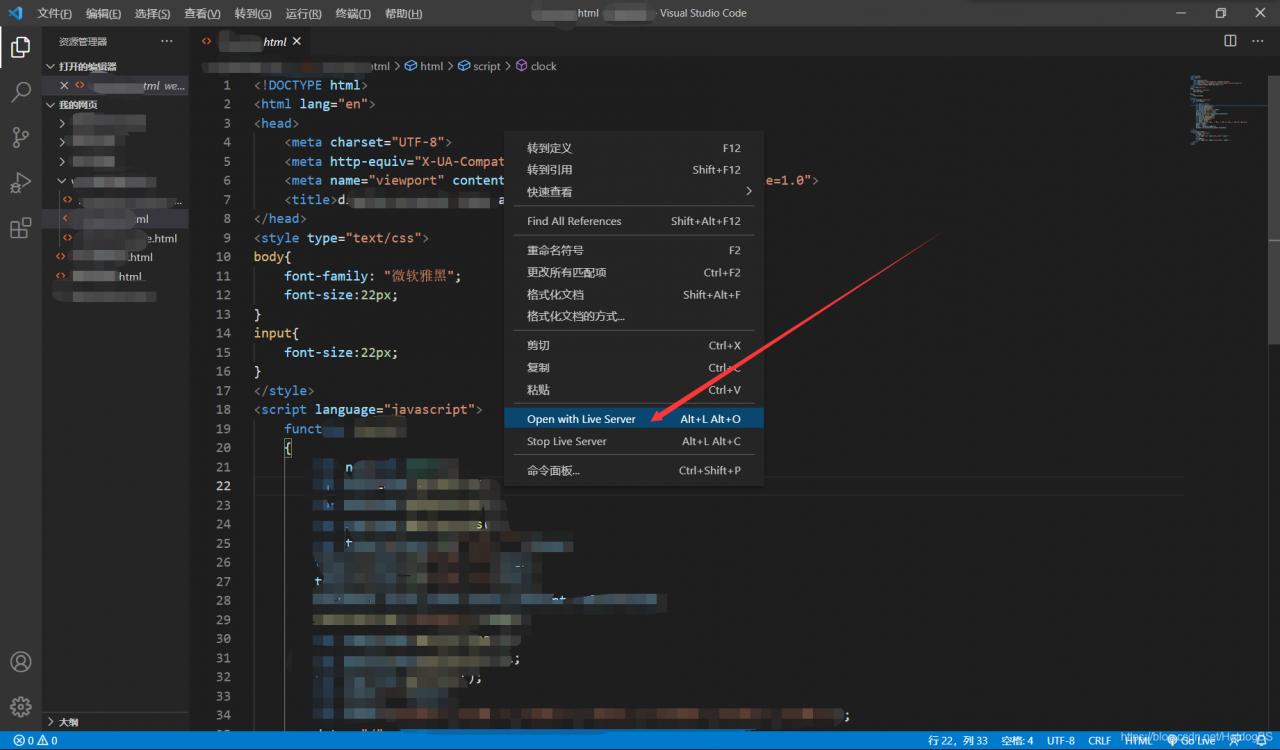This screenshot has width=1280, height=750.
Task: Collapse the 我的网页 folder section
Action: (x=51, y=104)
